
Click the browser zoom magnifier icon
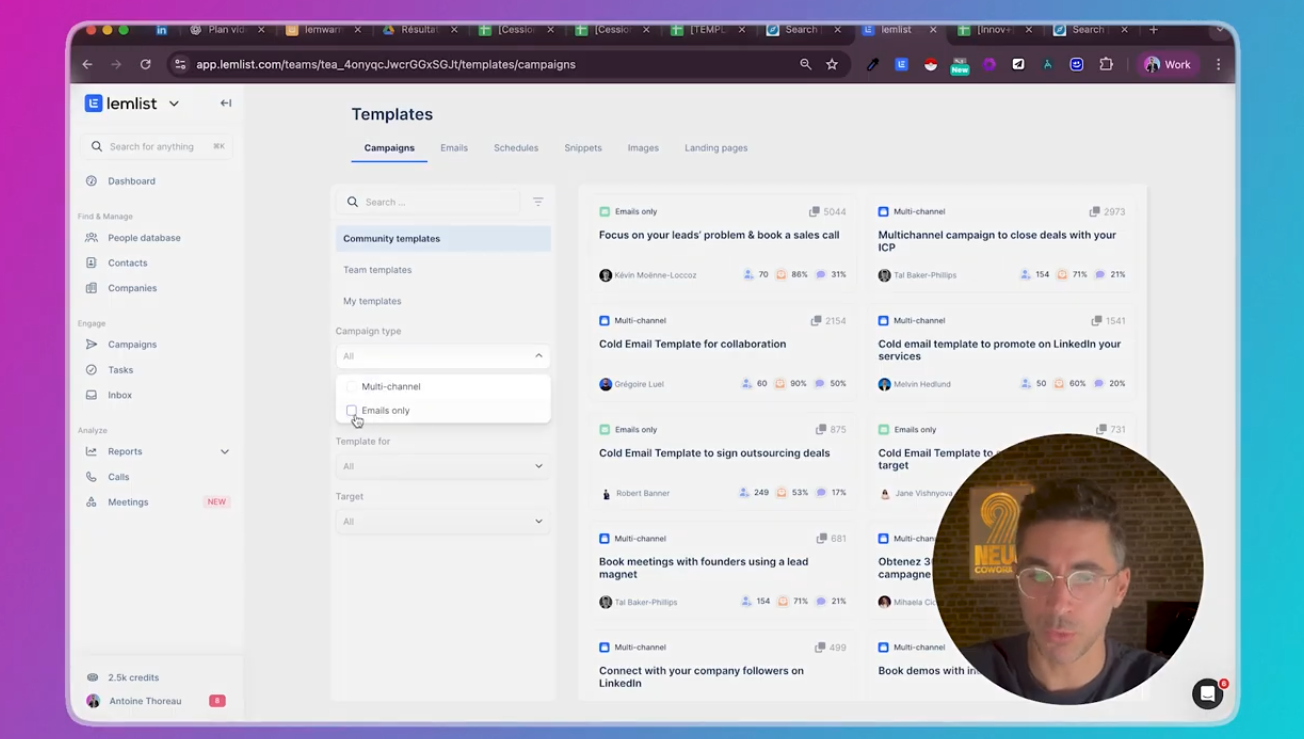coord(805,64)
